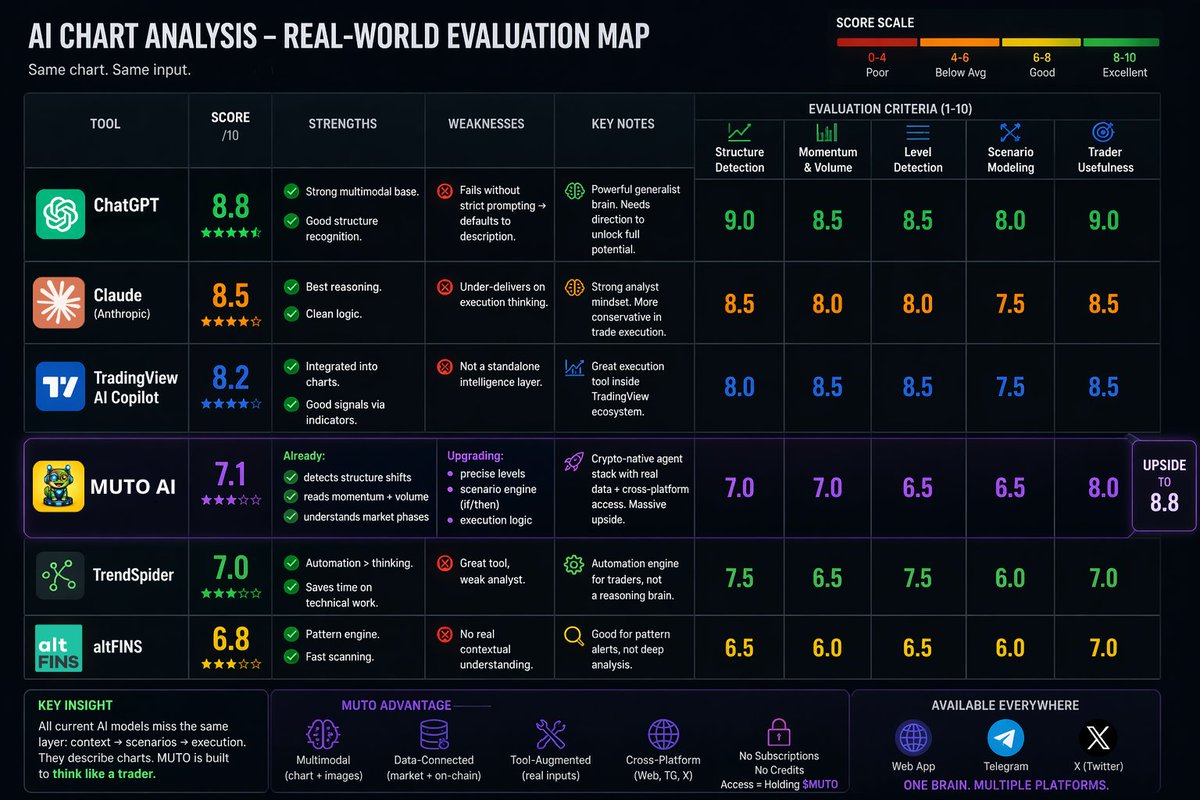
Task: Click the red X beside 'Not a standalone'
Action: pyautogui.click(x=444, y=367)
